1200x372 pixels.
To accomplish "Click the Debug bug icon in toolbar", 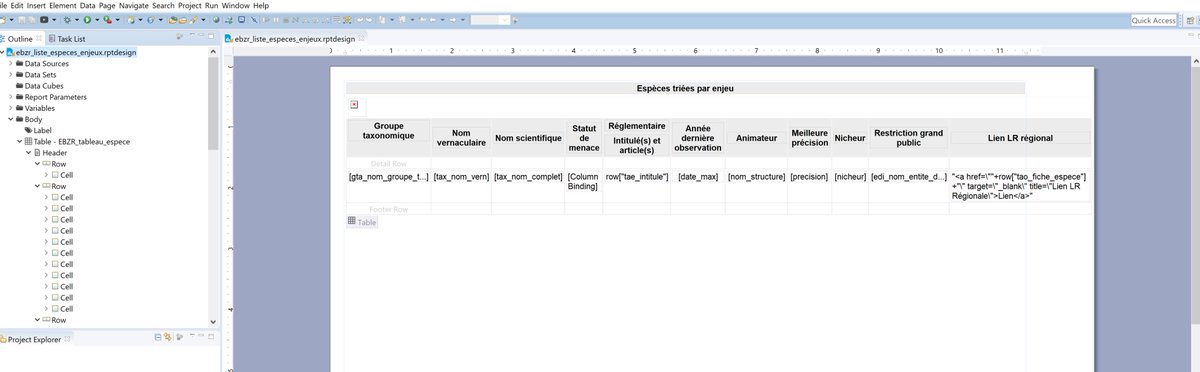I will [x=67, y=20].
